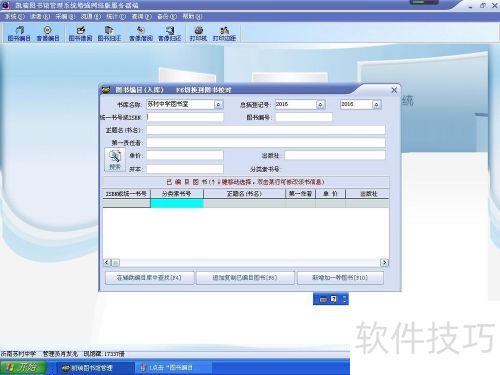The width and height of the screenshot is (500, 375).
Task: Click the 开本 input field
Action: pyautogui.click(x=185, y=169)
